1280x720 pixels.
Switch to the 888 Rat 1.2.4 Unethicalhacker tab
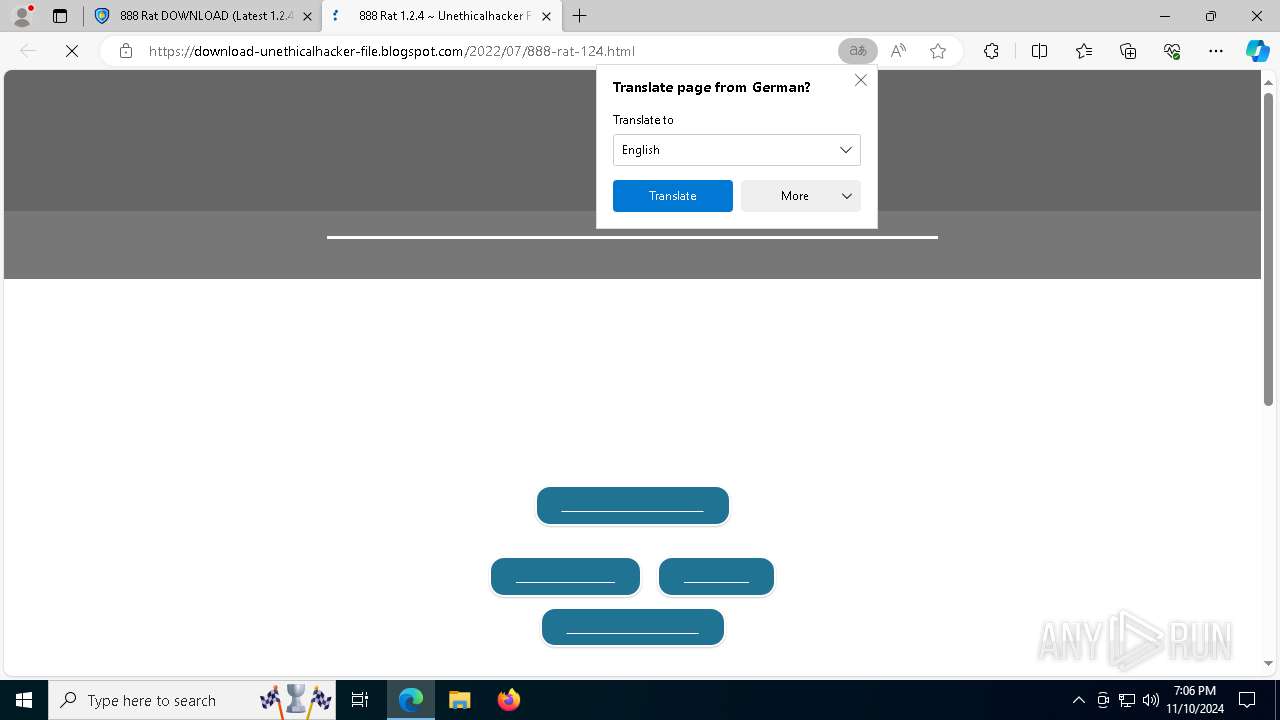(440, 16)
